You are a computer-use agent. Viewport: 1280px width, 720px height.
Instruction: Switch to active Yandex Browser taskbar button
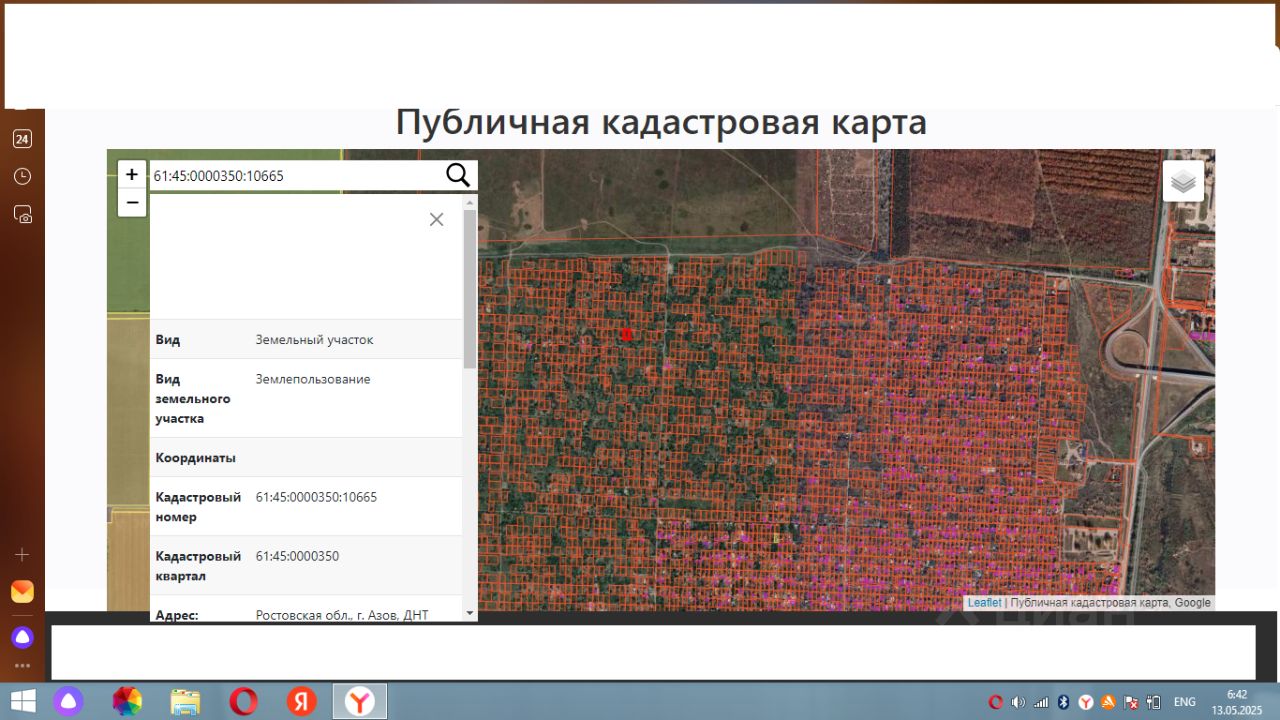coord(359,701)
